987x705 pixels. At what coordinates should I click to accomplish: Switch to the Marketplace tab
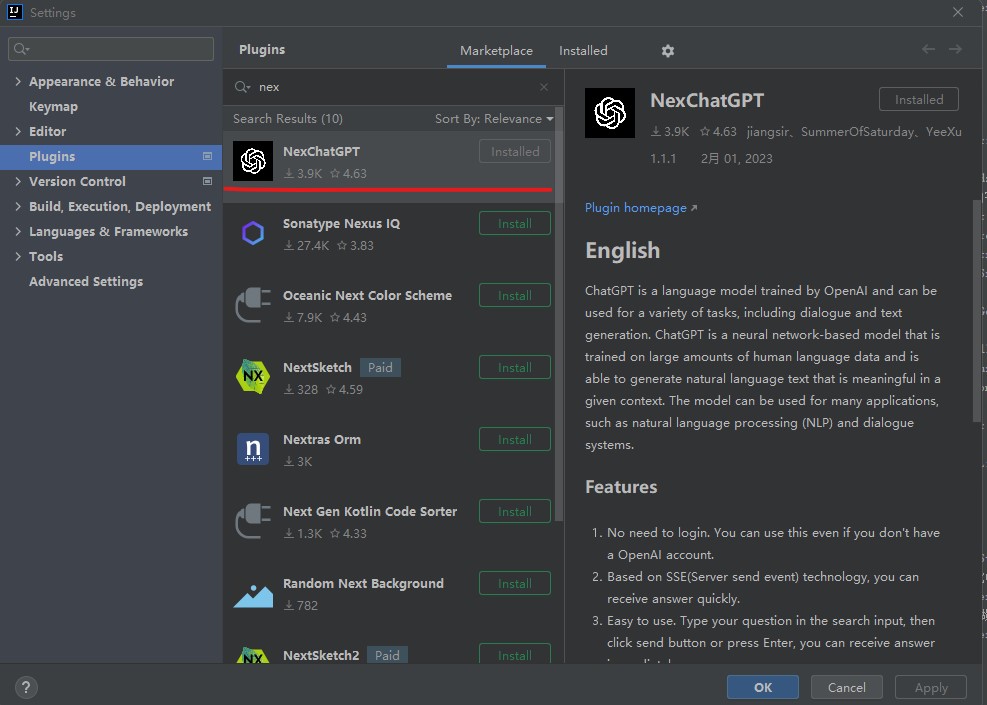[x=496, y=51]
